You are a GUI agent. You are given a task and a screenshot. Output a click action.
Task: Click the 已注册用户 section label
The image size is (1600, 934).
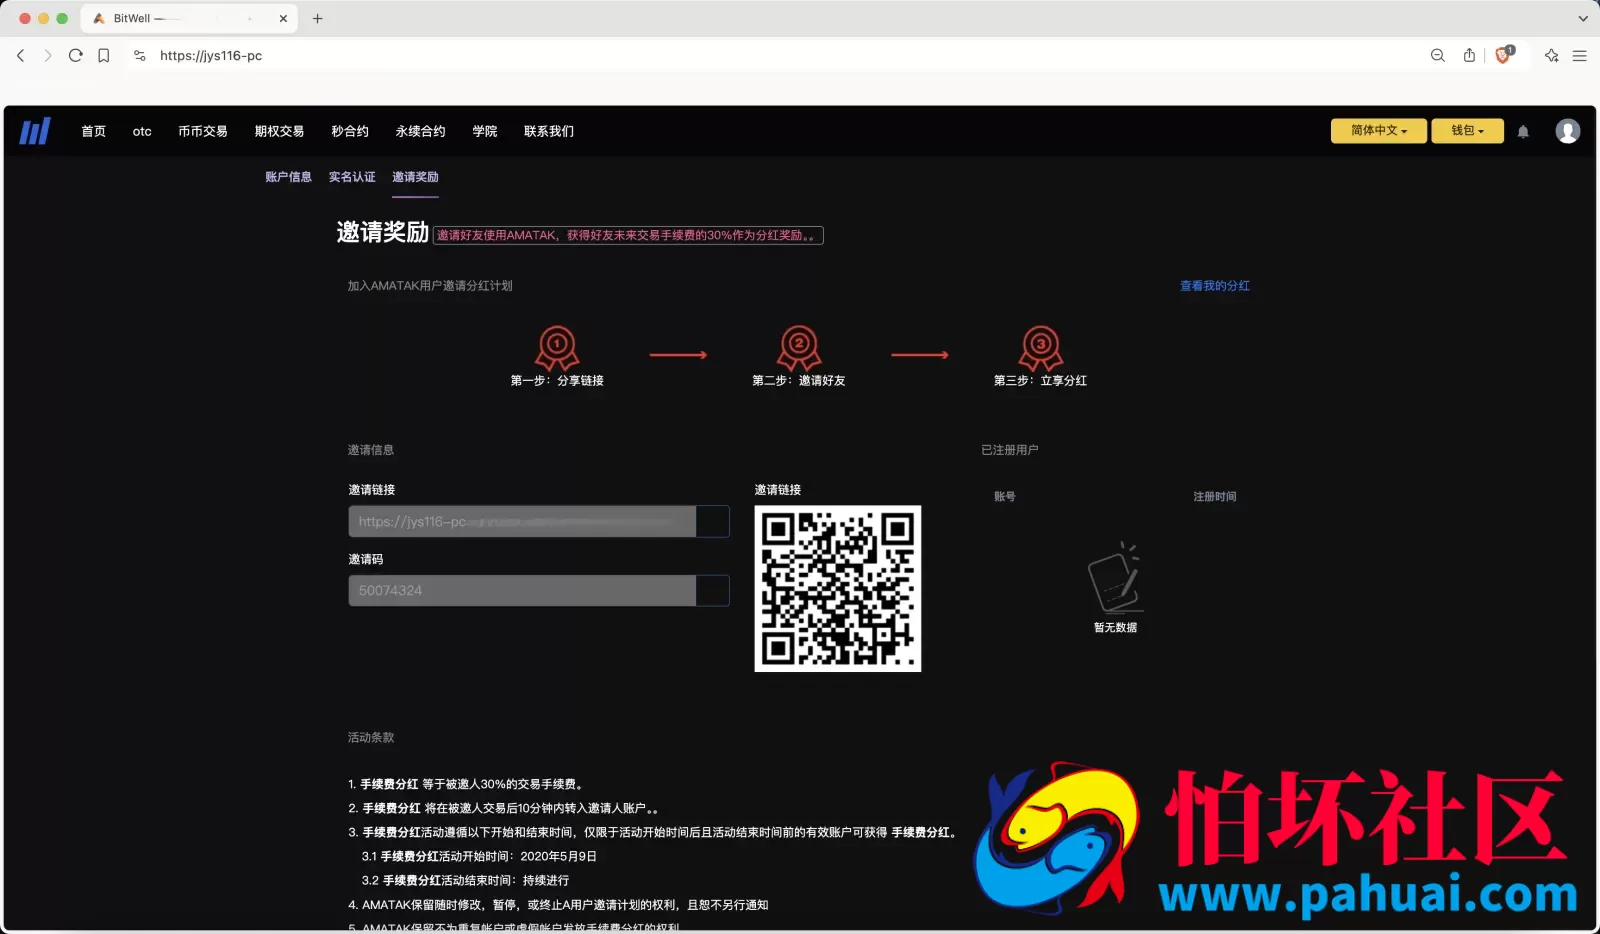tap(1010, 451)
